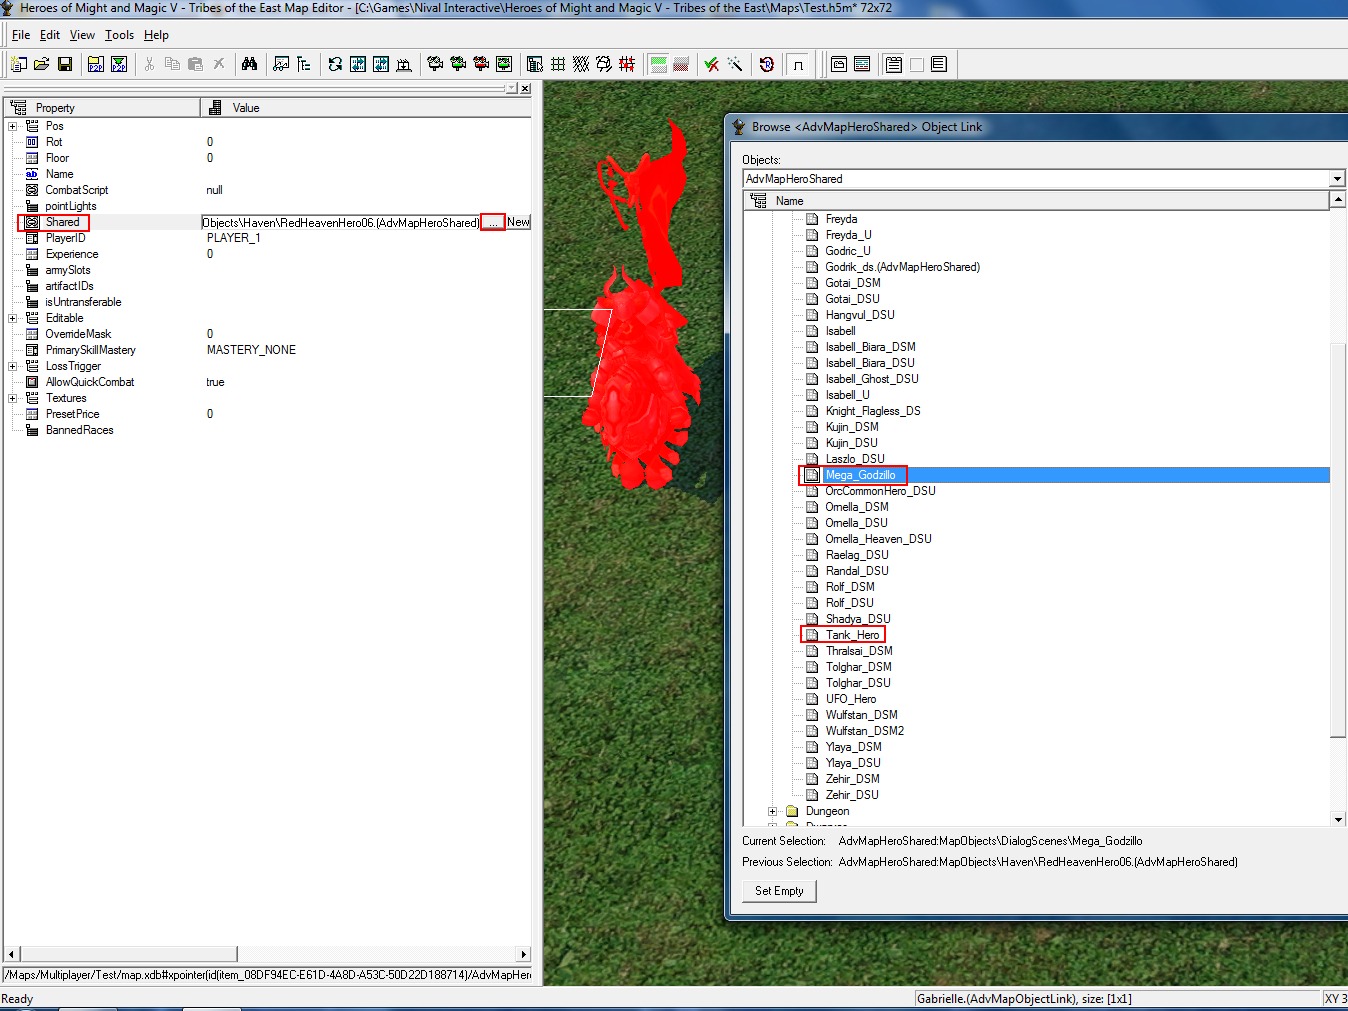Toggle the square wave toolbar button
This screenshot has height=1011, width=1348.
click(798, 64)
